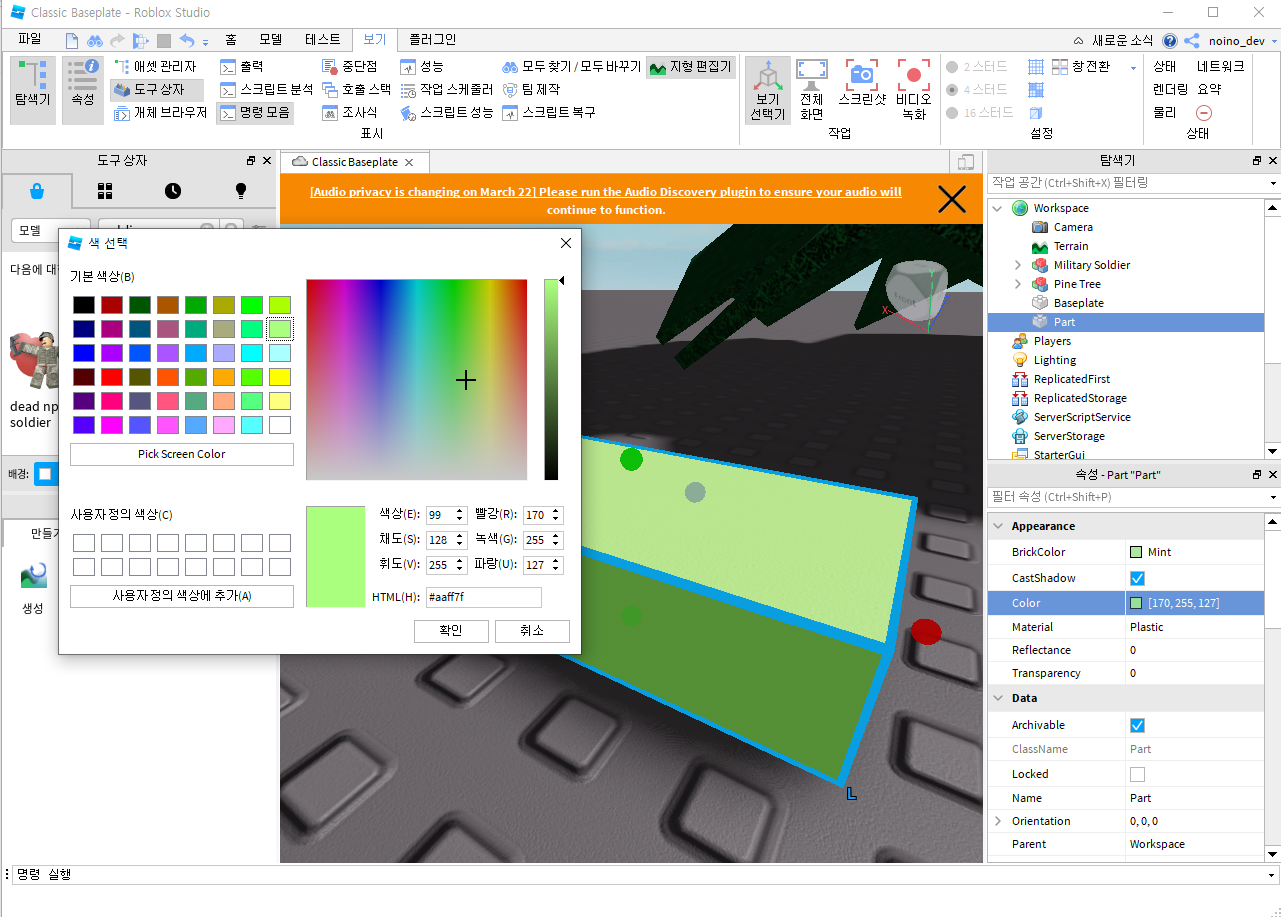Viewport: 1281px width, 917px height.
Task: Switch to Full Screen (전체 화면)
Action: pyautogui.click(x=811, y=90)
